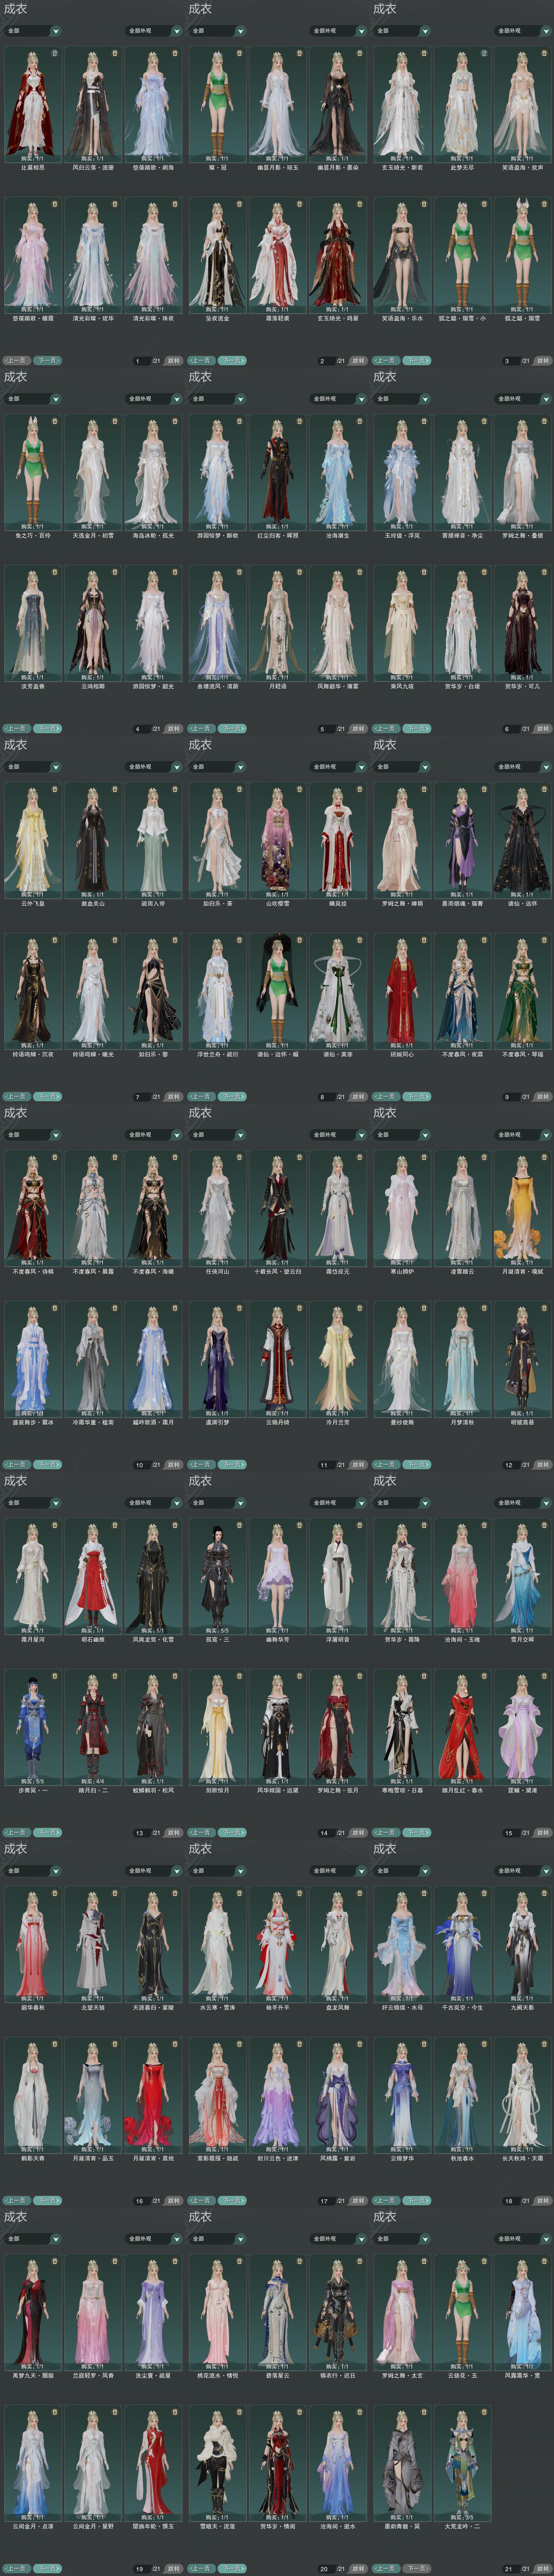Click trash icon on 箜篌踏歌·榴霞 card
This screenshot has height=2576, width=554.
click(55, 204)
